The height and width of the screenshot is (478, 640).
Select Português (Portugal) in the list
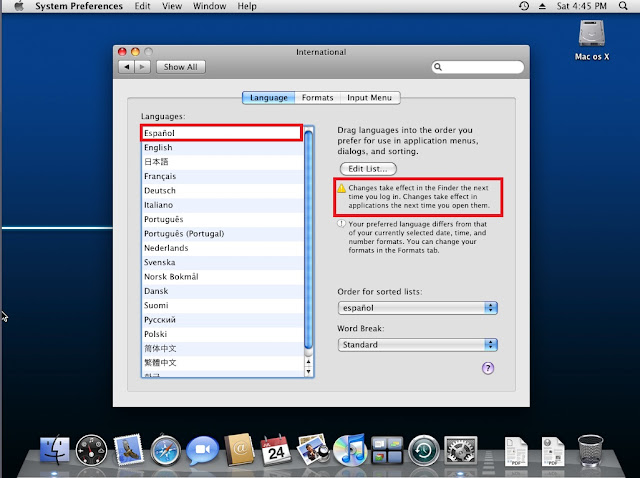coord(223,233)
